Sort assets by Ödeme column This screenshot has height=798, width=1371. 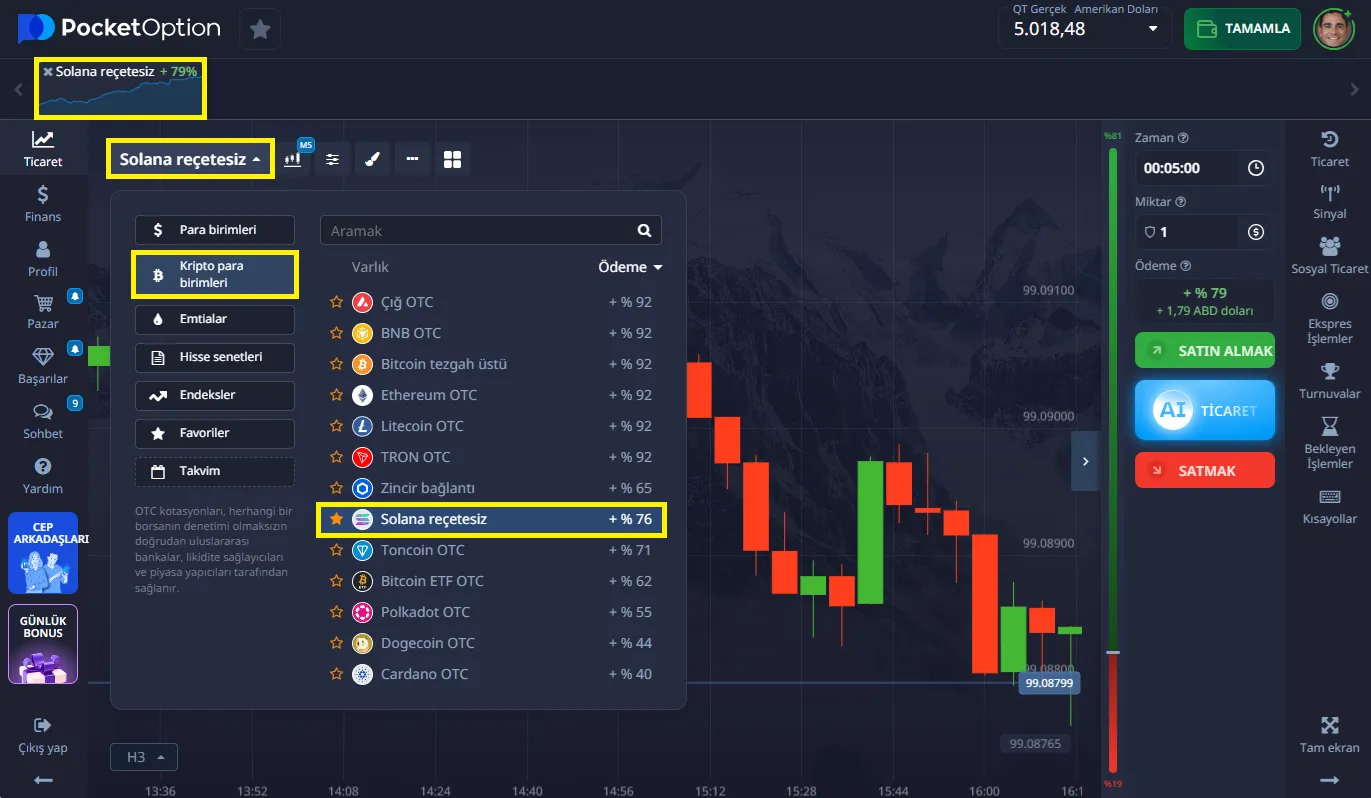pos(630,267)
